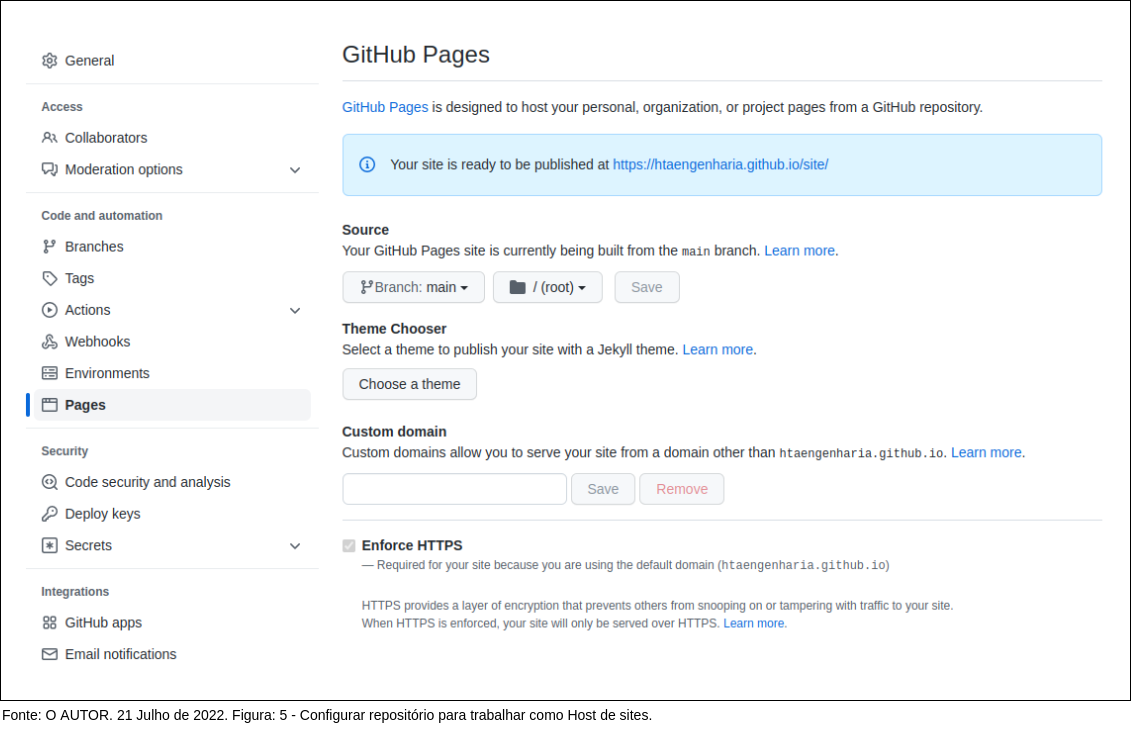1131x731 pixels.
Task: Expand the Actions submenu chevron
Action: click(295, 311)
